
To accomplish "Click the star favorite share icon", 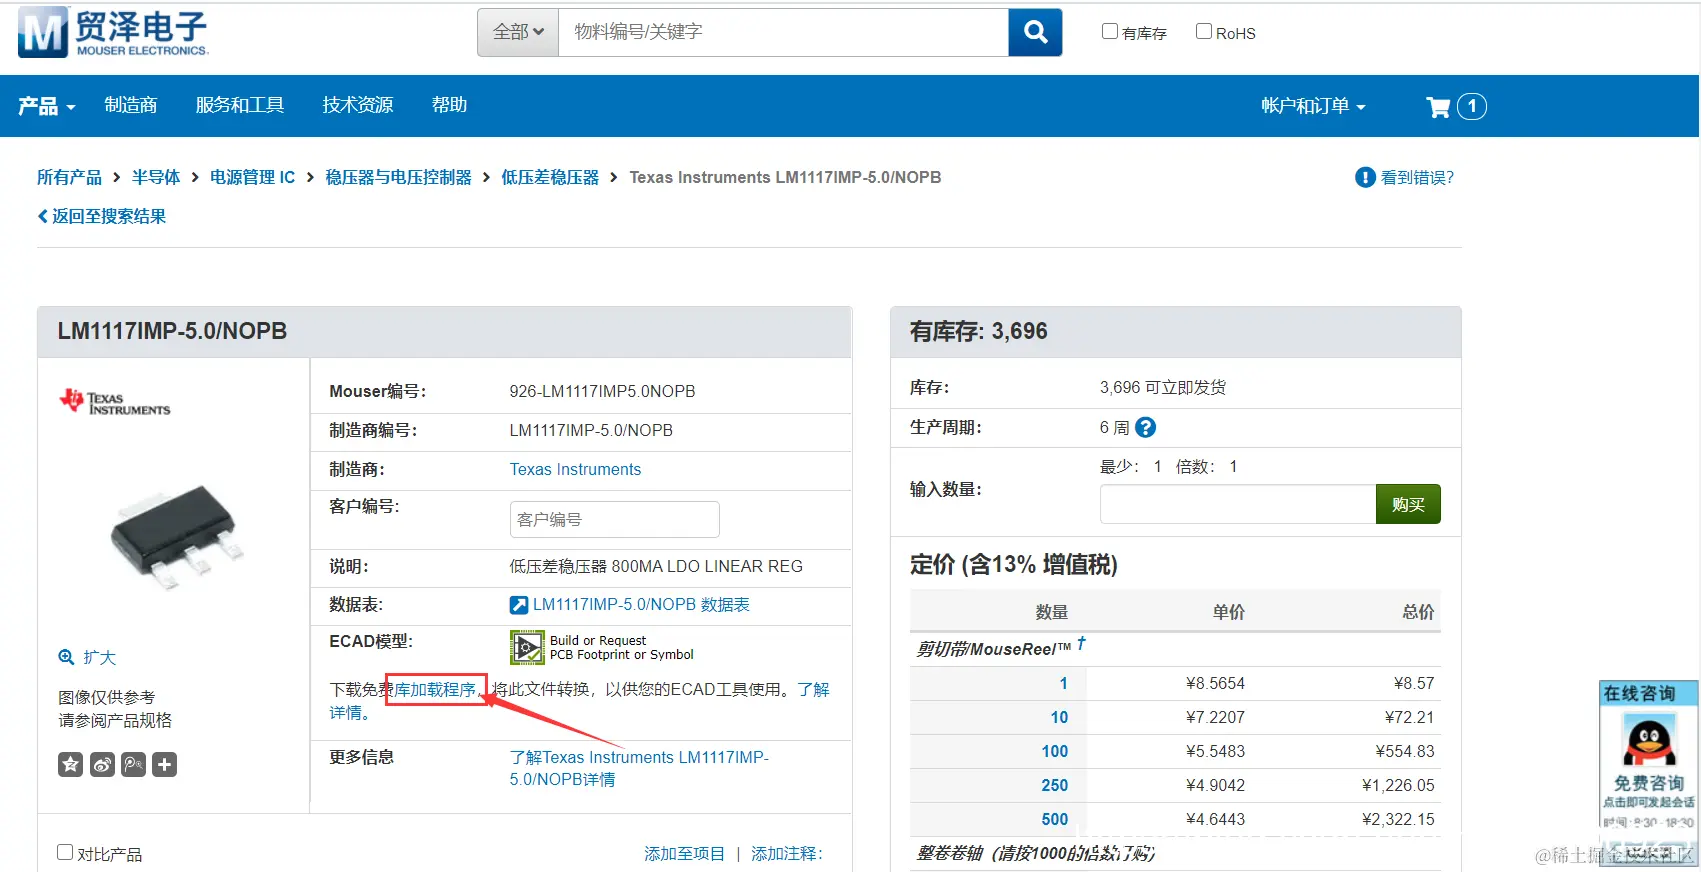I will (70, 765).
